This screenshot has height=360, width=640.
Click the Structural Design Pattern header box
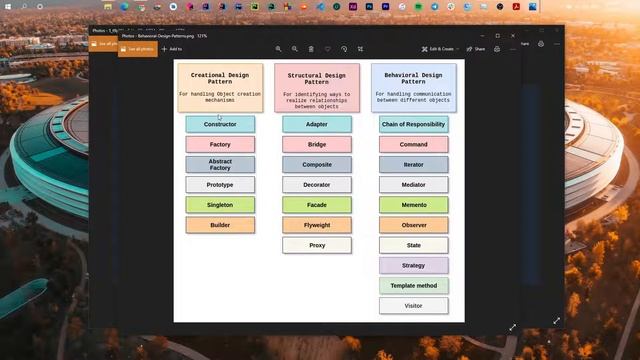(317, 87)
